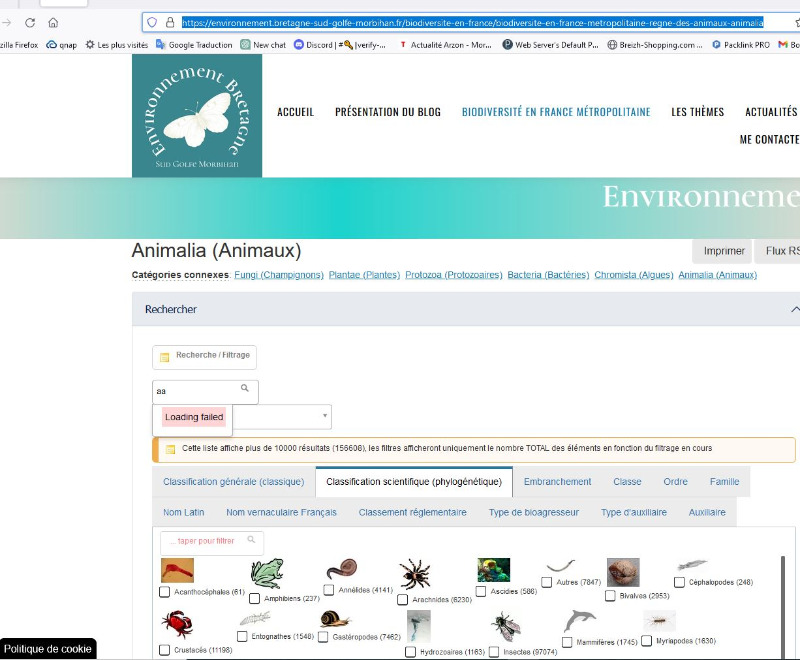Viewport: 800px width, 660px height.
Task: Enable the Ascidies (586) checkbox
Action: click(x=481, y=591)
